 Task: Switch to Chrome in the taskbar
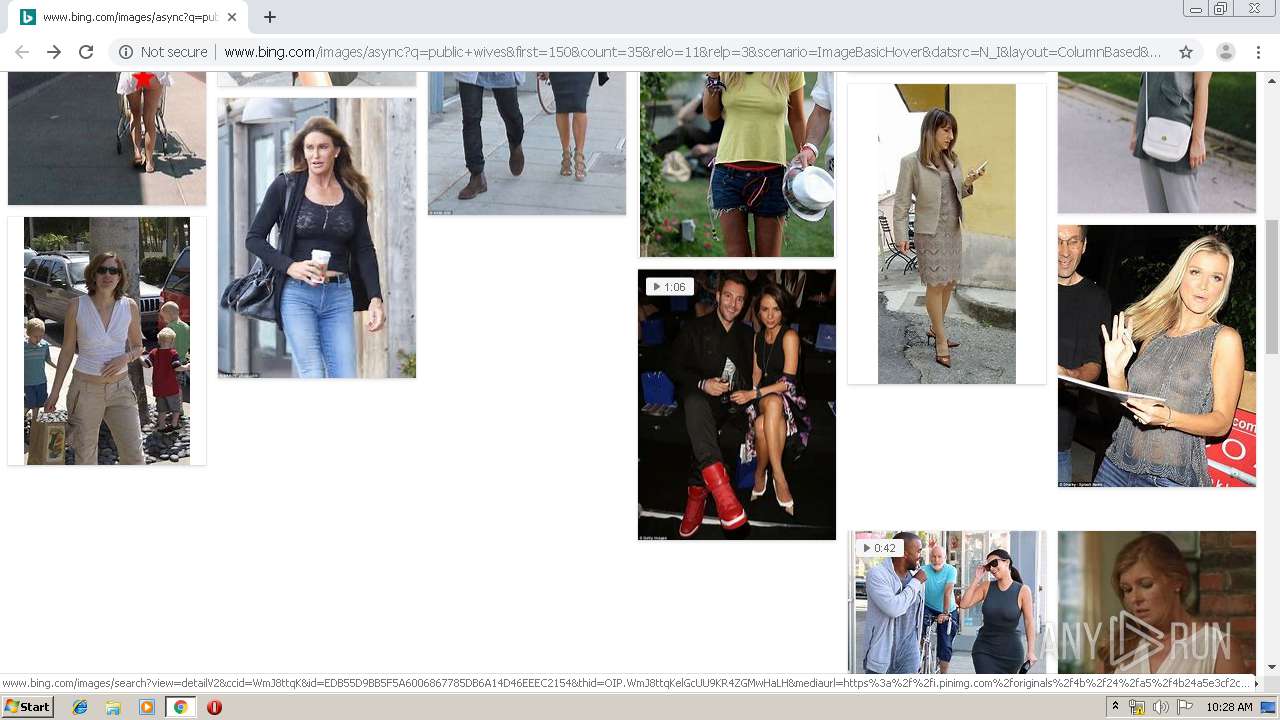(180, 707)
